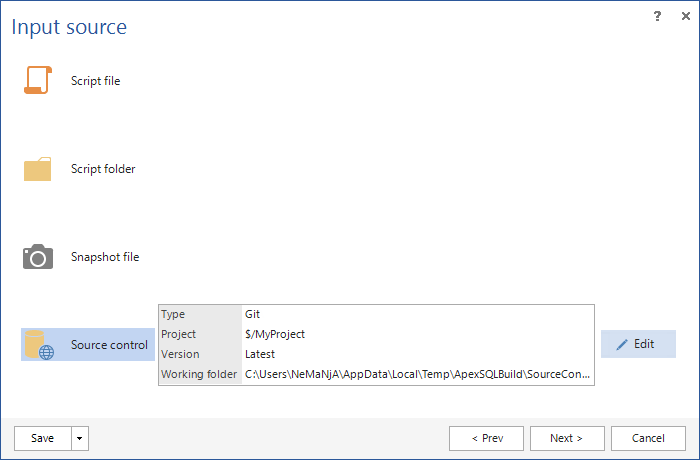Click the Source control database globe icon

[x=38, y=345]
